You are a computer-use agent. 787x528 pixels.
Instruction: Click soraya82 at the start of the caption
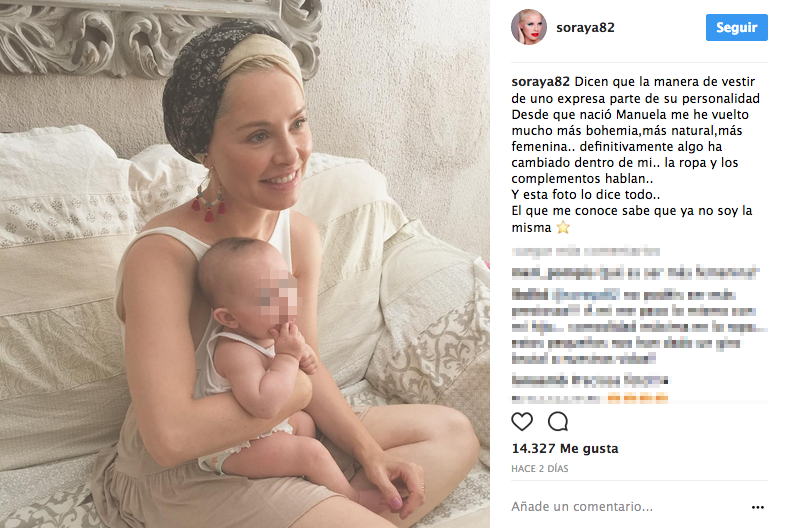(x=540, y=82)
